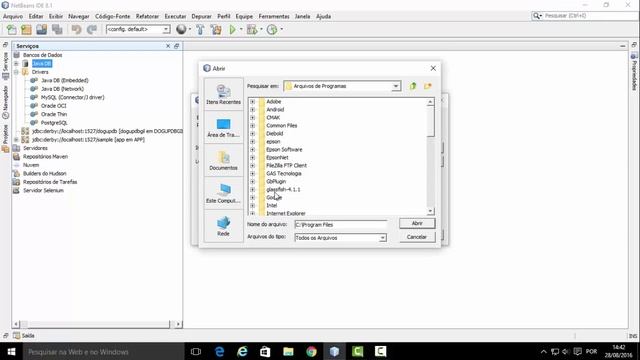
Task: Open the Refatorar menu
Action: (147, 16)
